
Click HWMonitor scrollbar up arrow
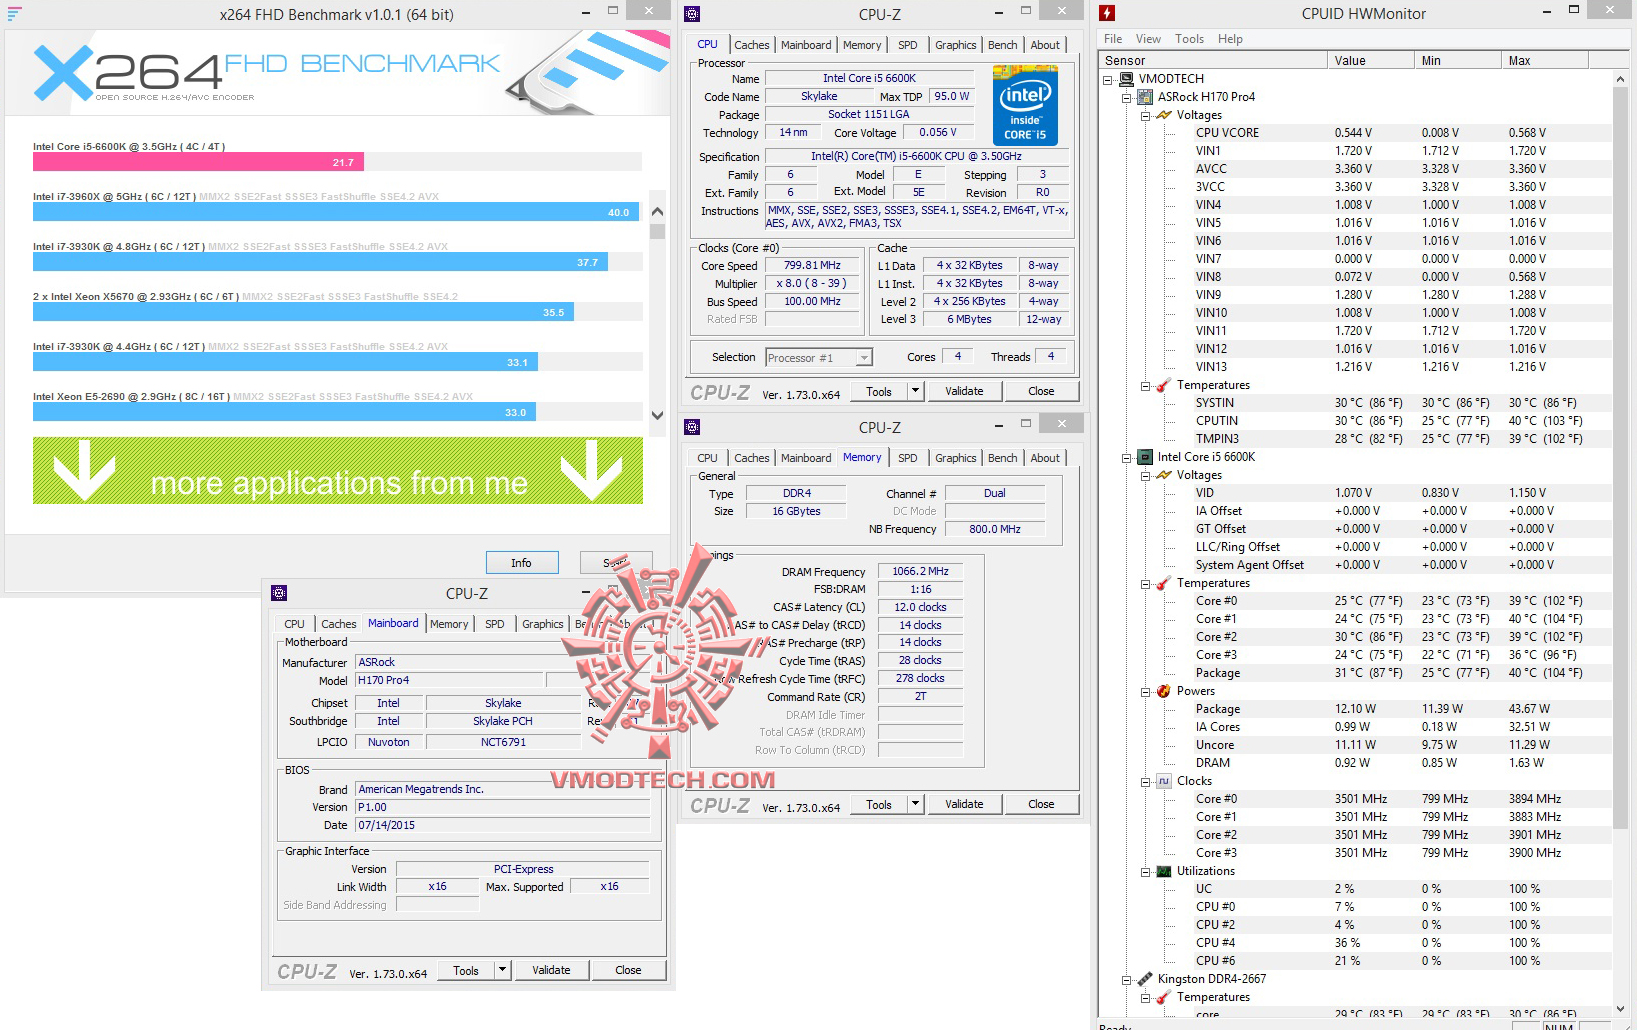pos(1621,79)
